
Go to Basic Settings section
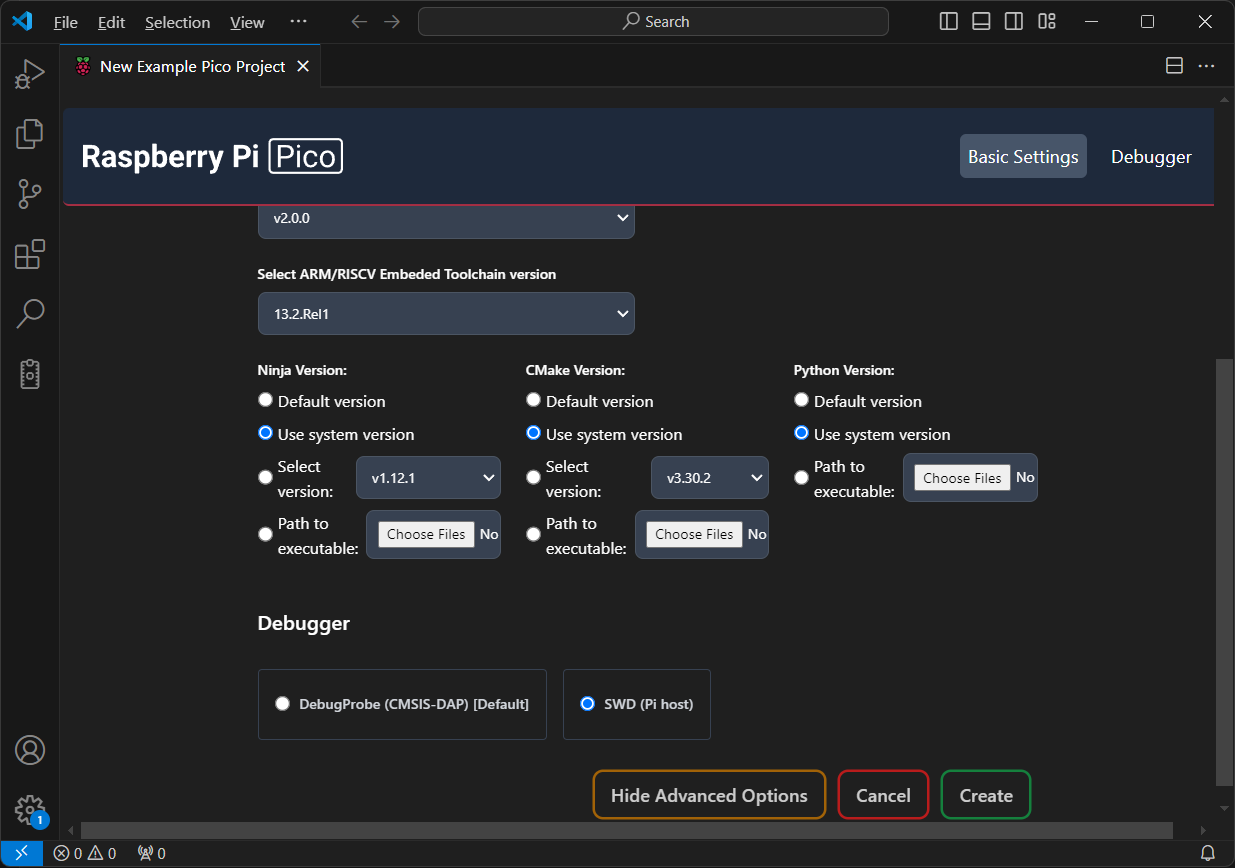point(1023,156)
